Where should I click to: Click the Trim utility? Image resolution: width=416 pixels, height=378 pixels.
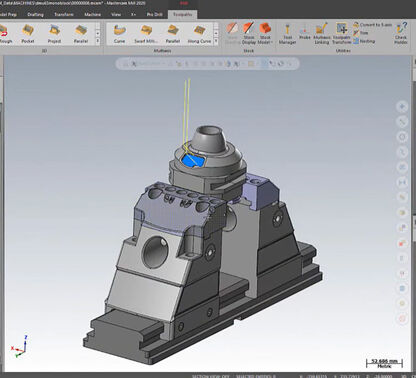point(361,33)
